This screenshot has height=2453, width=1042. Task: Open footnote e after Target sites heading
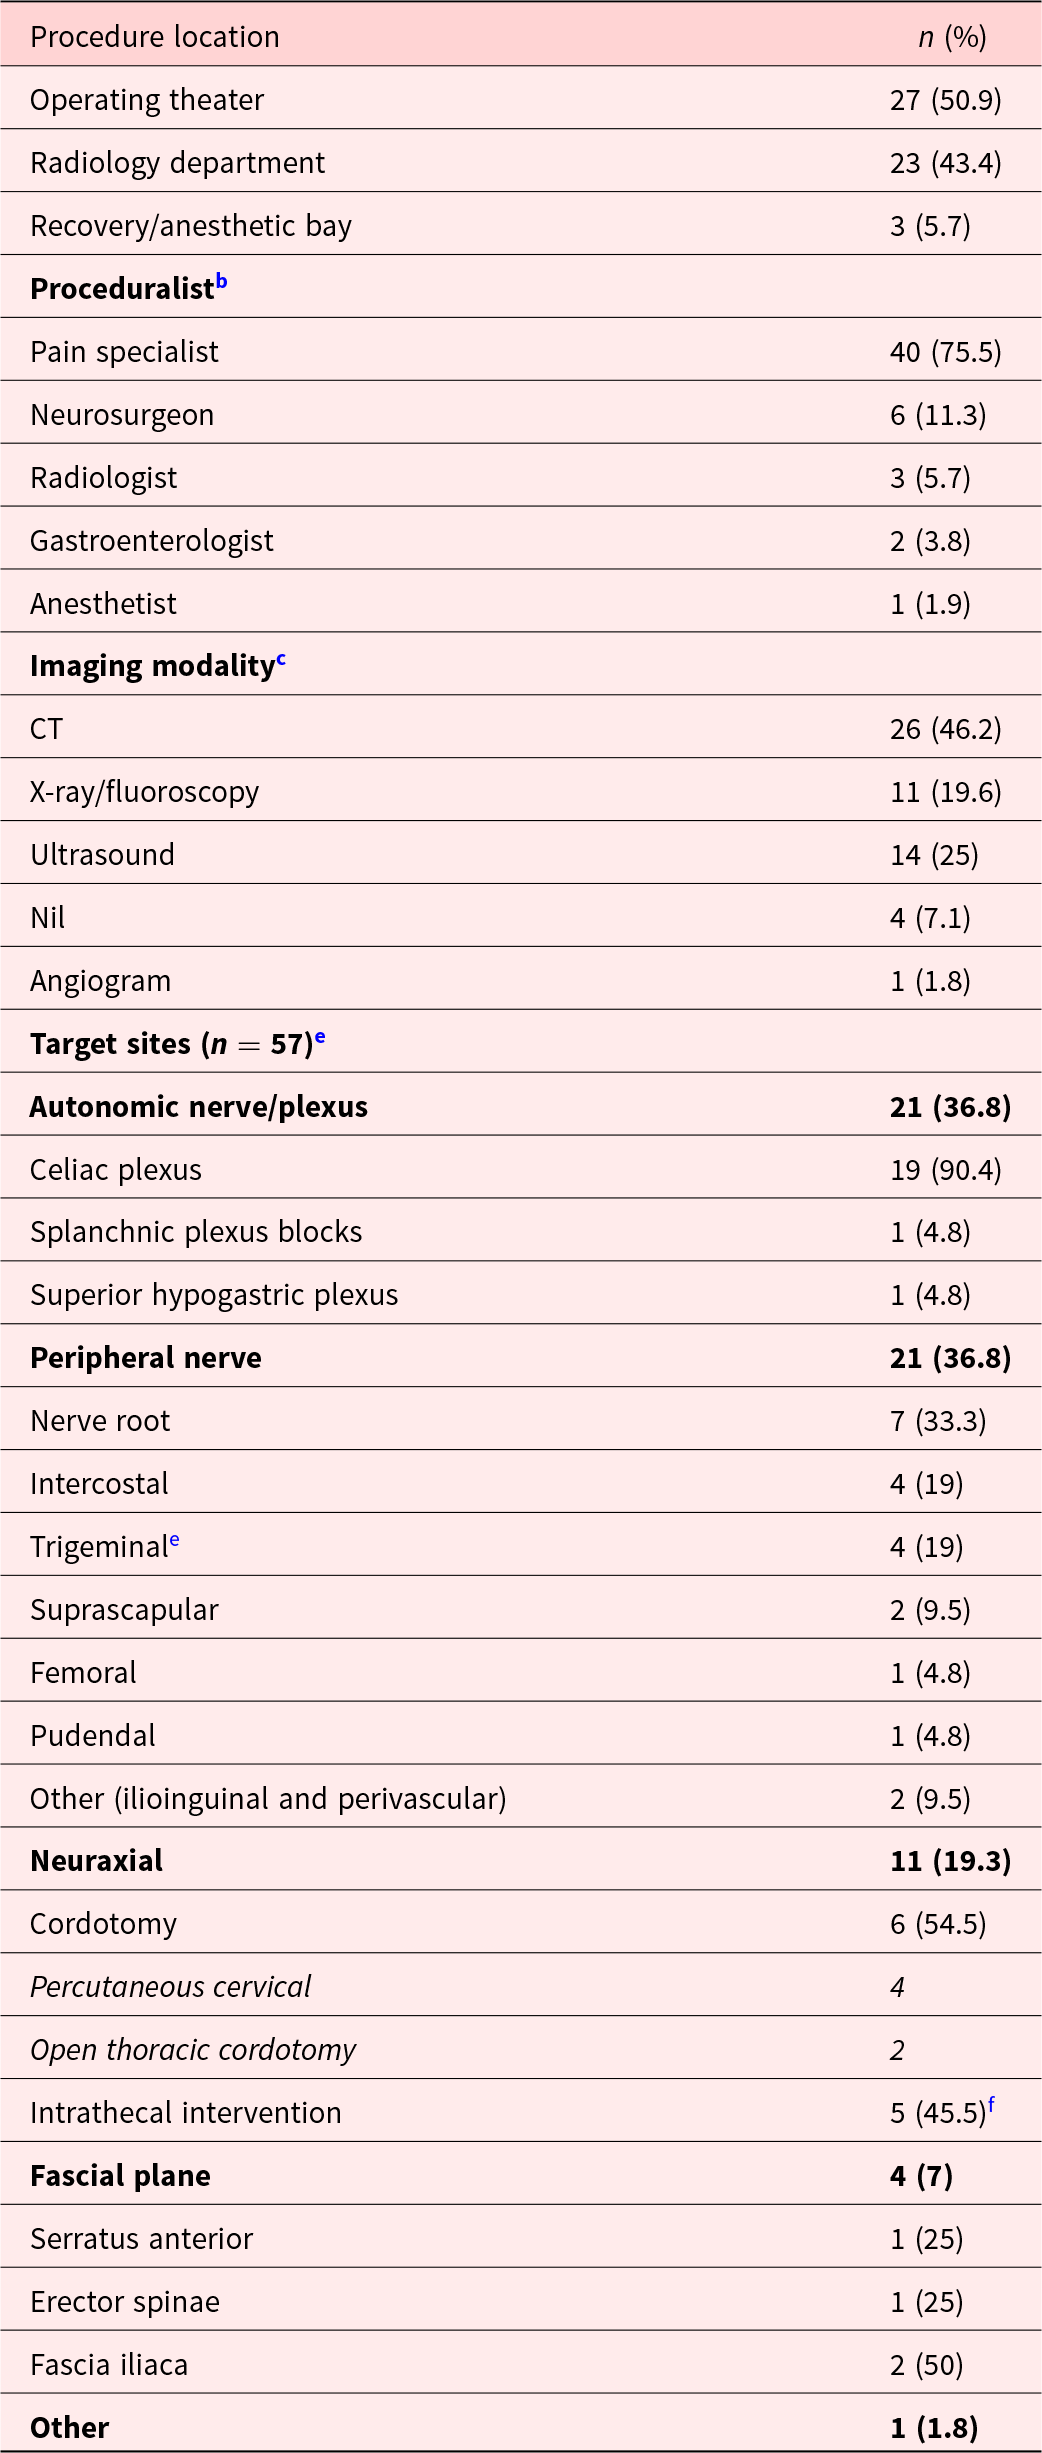pos(320,1037)
